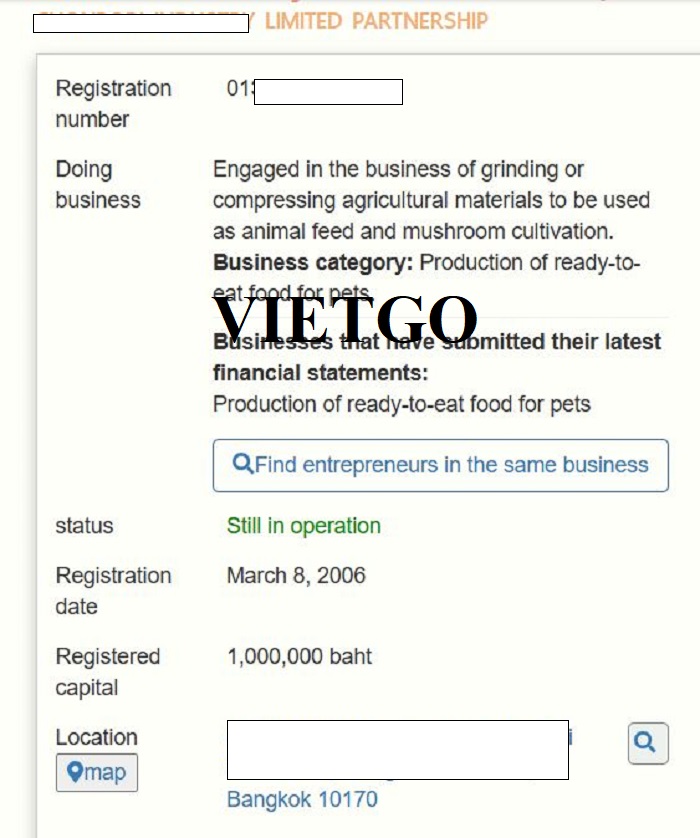This screenshot has width=700, height=838.
Task: Select the status field label
Action: [84, 526]
